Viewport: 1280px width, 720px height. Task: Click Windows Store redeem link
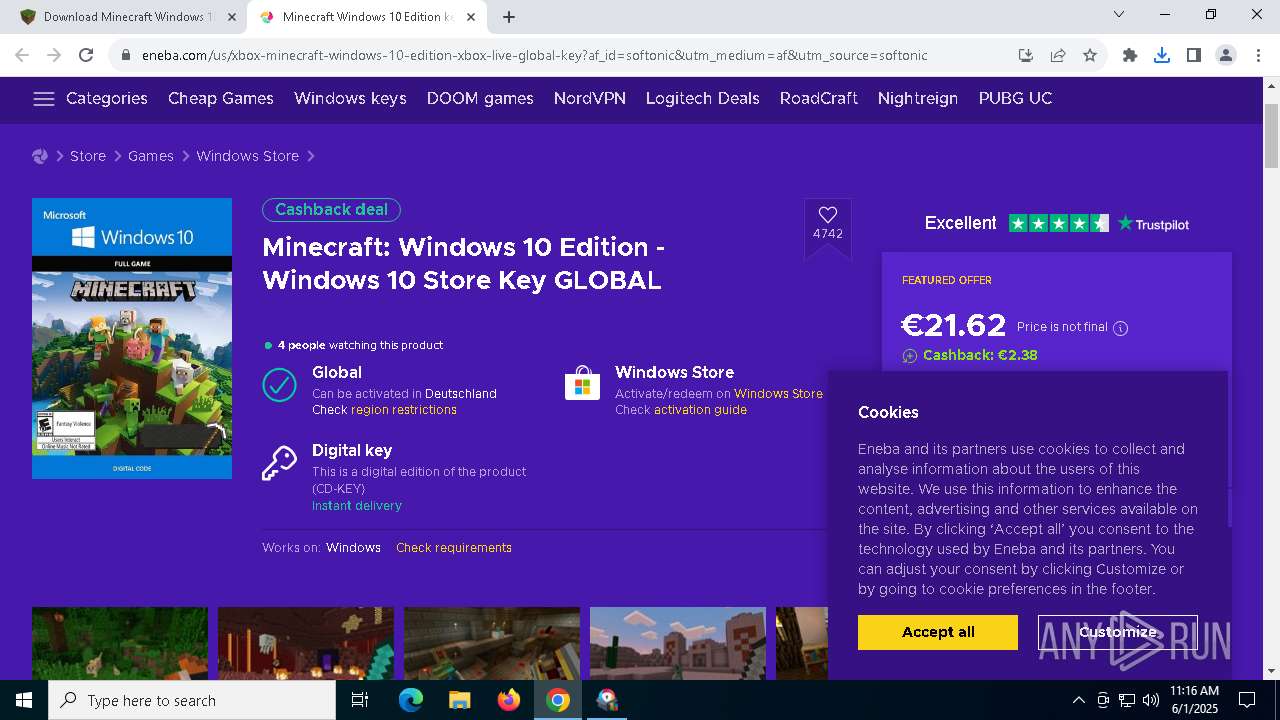[x=778, y=394]
